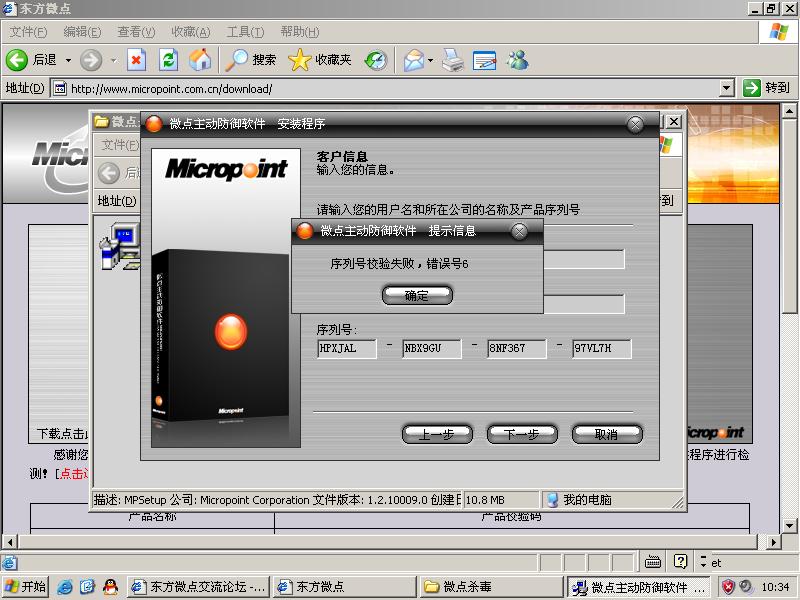
Task: Open the Favorites (收藏夹) star button
Action: (x=320, y=60)
